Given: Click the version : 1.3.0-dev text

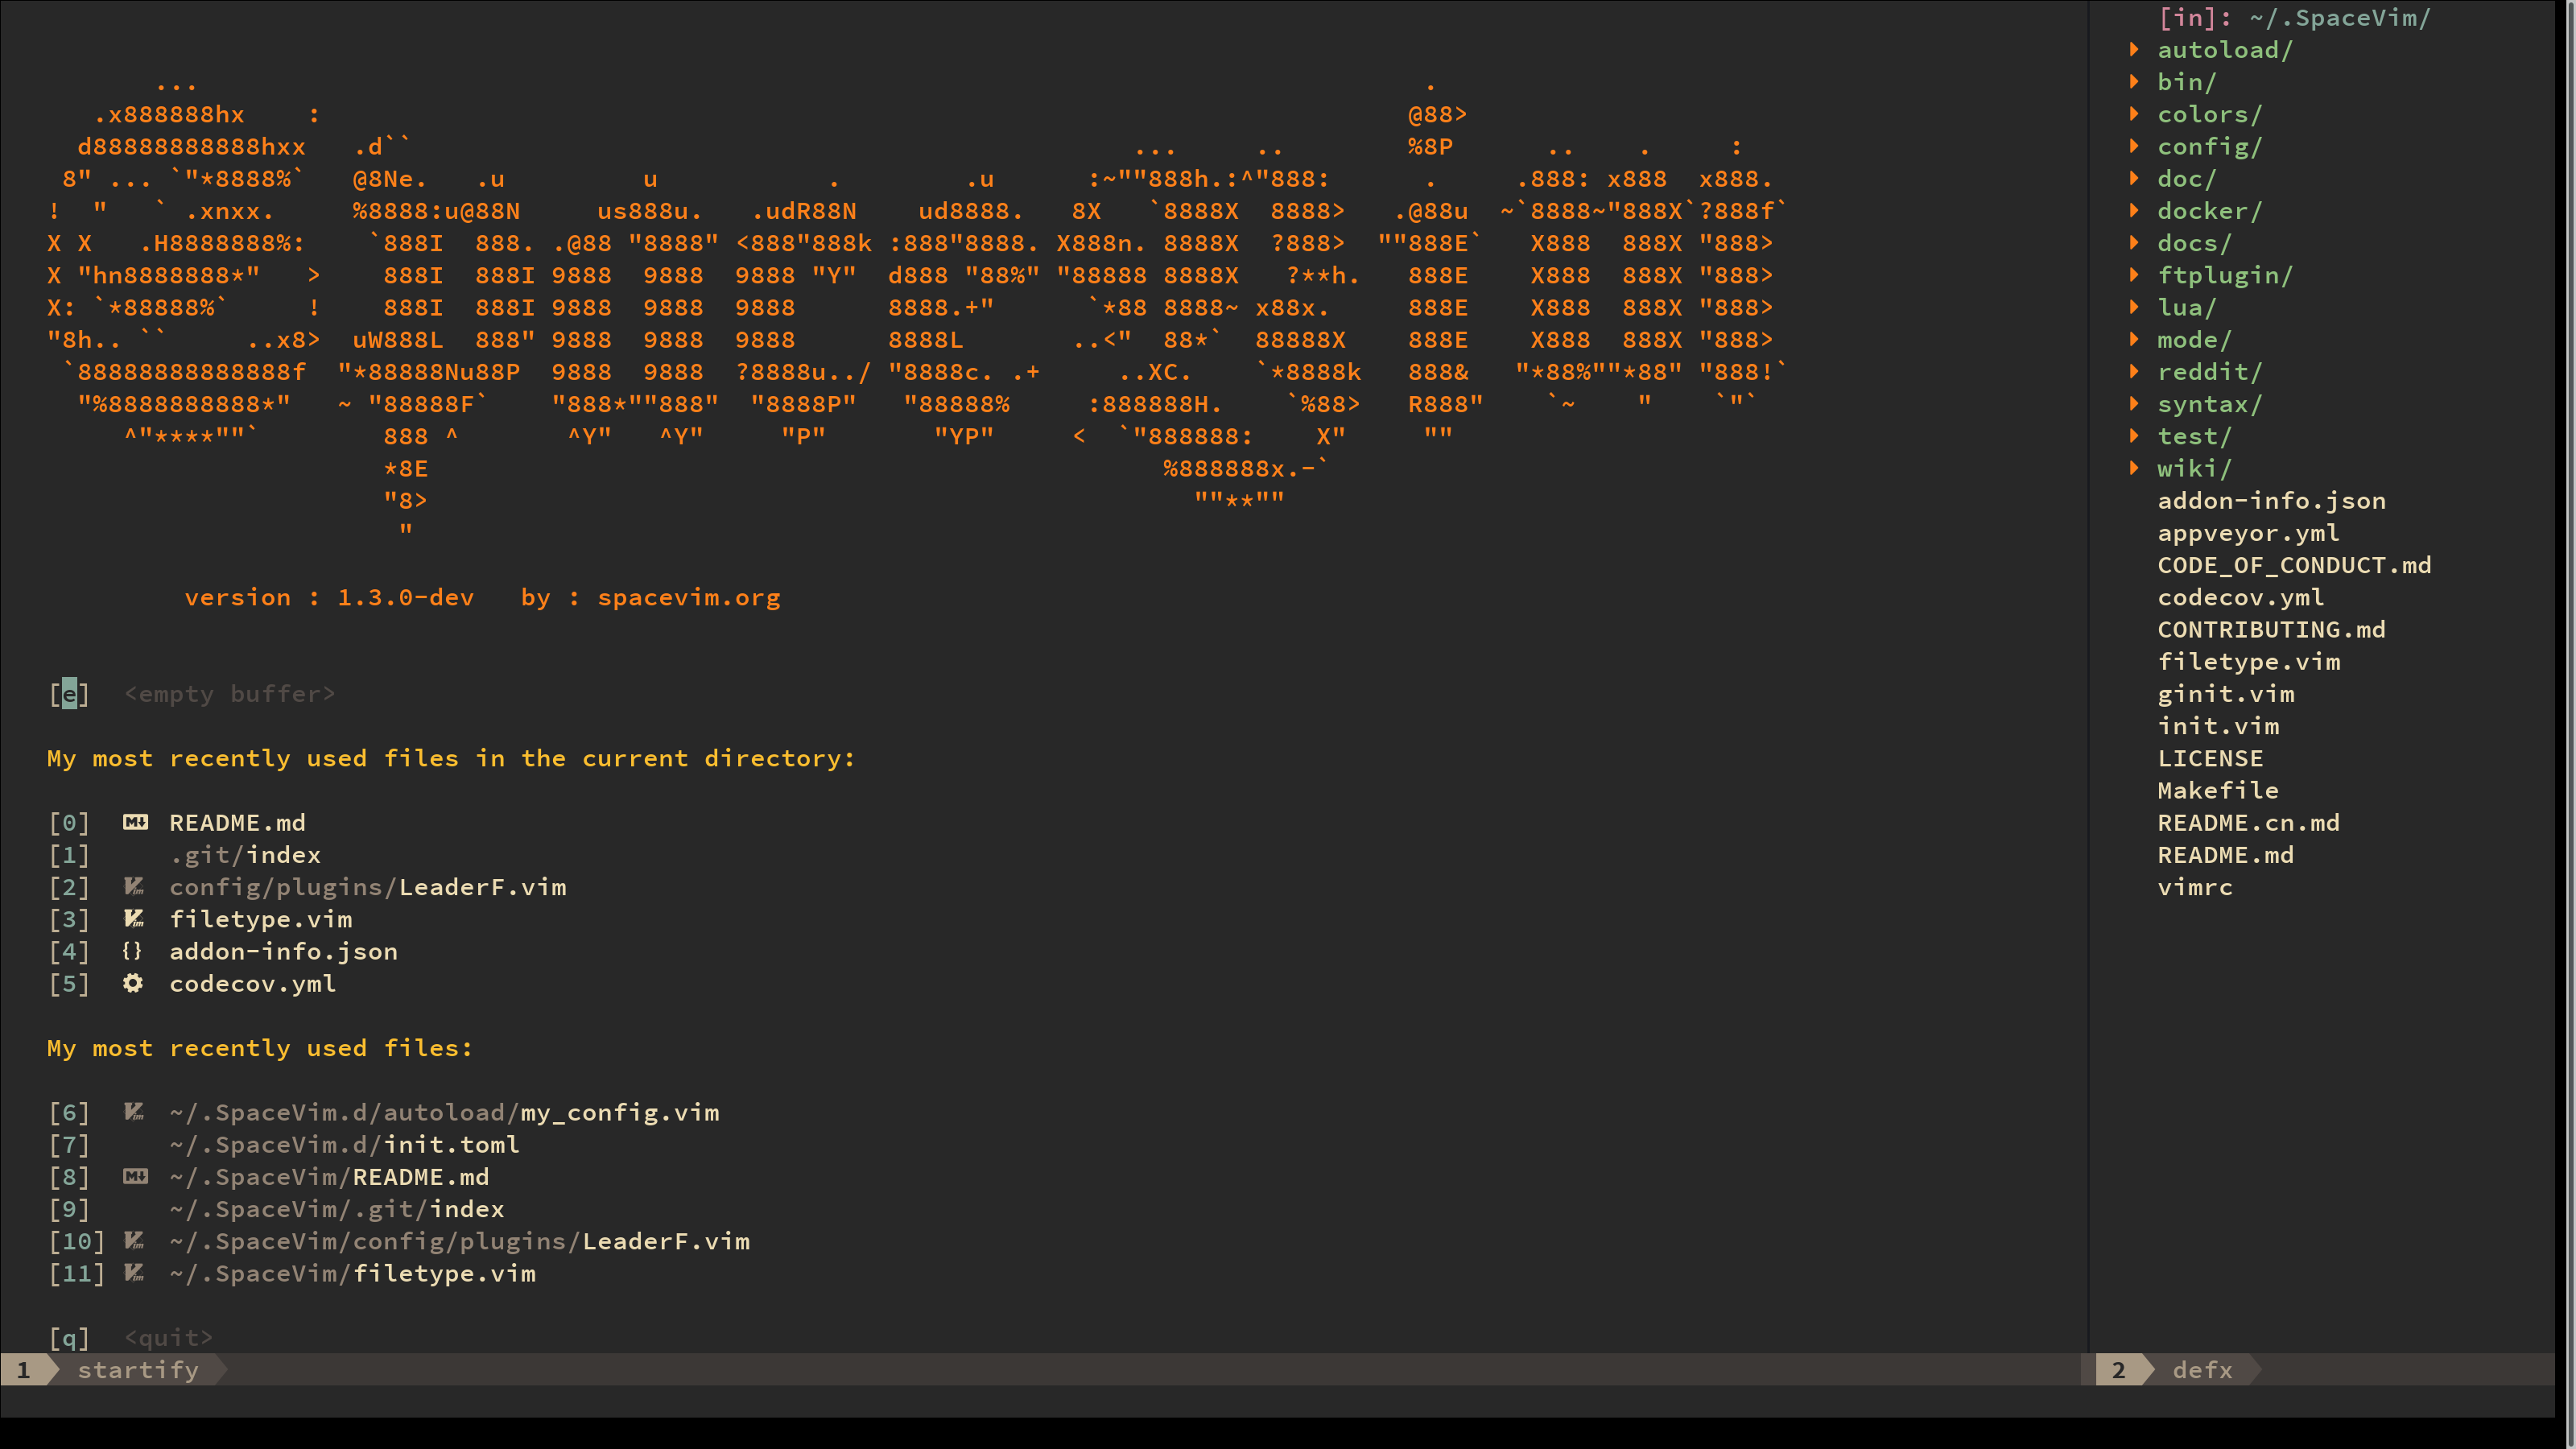Looking at the screenshot, I should click(329, 597).
